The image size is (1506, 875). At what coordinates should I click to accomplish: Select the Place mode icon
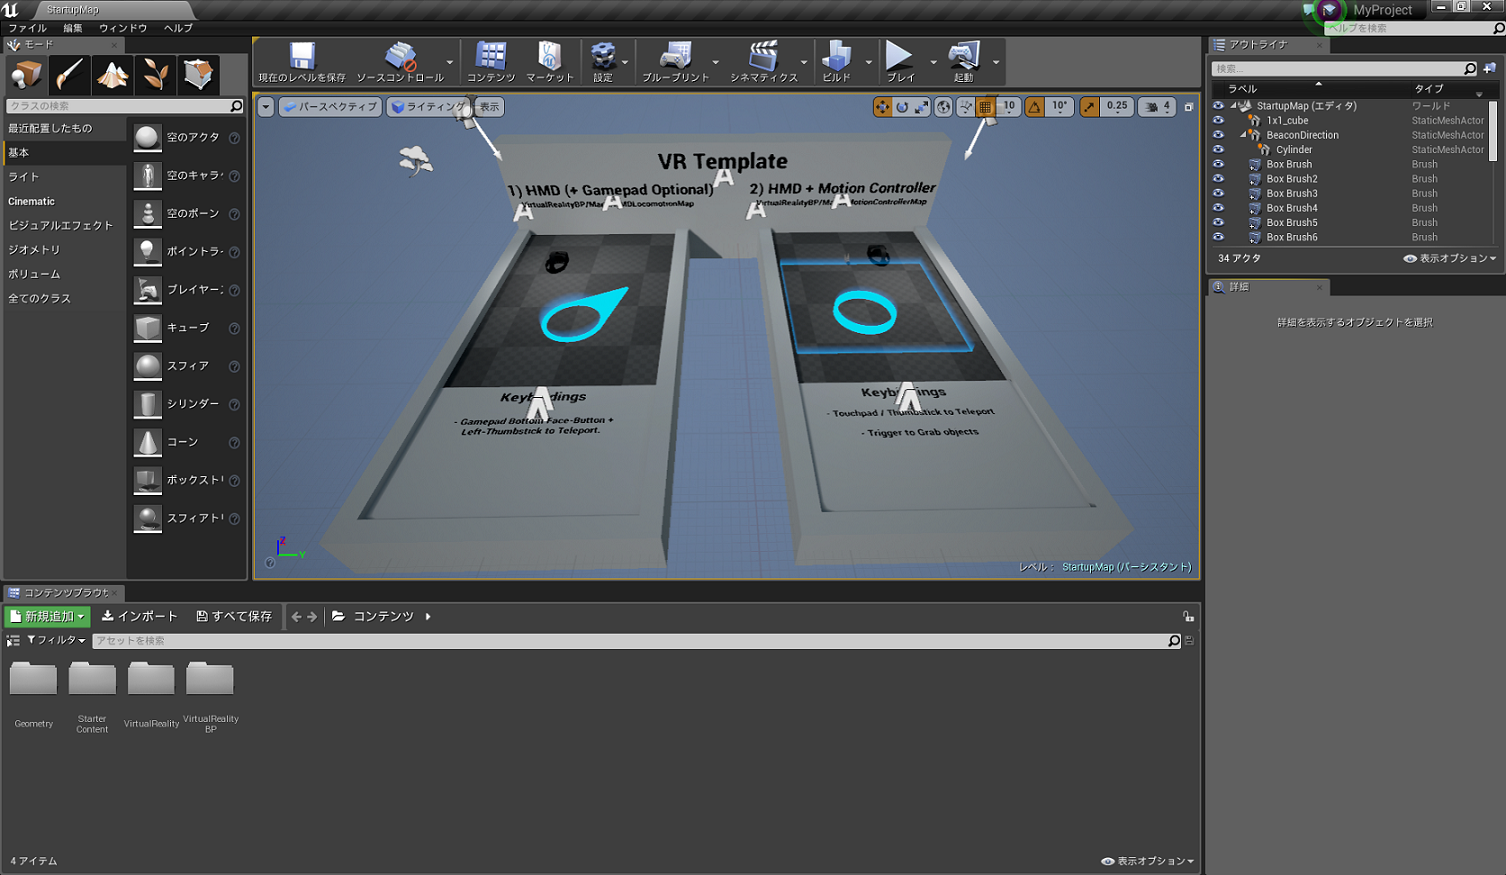pyautogui.click(x=26, y=75)
